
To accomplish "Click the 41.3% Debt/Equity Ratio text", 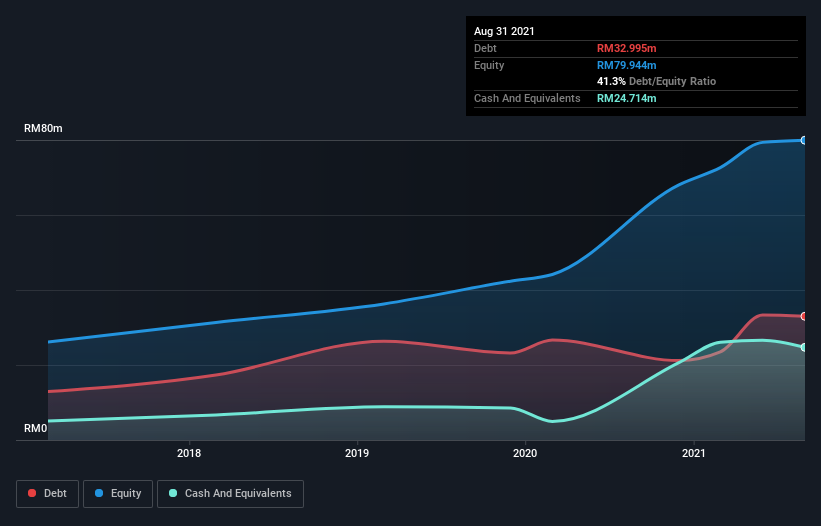I will pos(657,81).
